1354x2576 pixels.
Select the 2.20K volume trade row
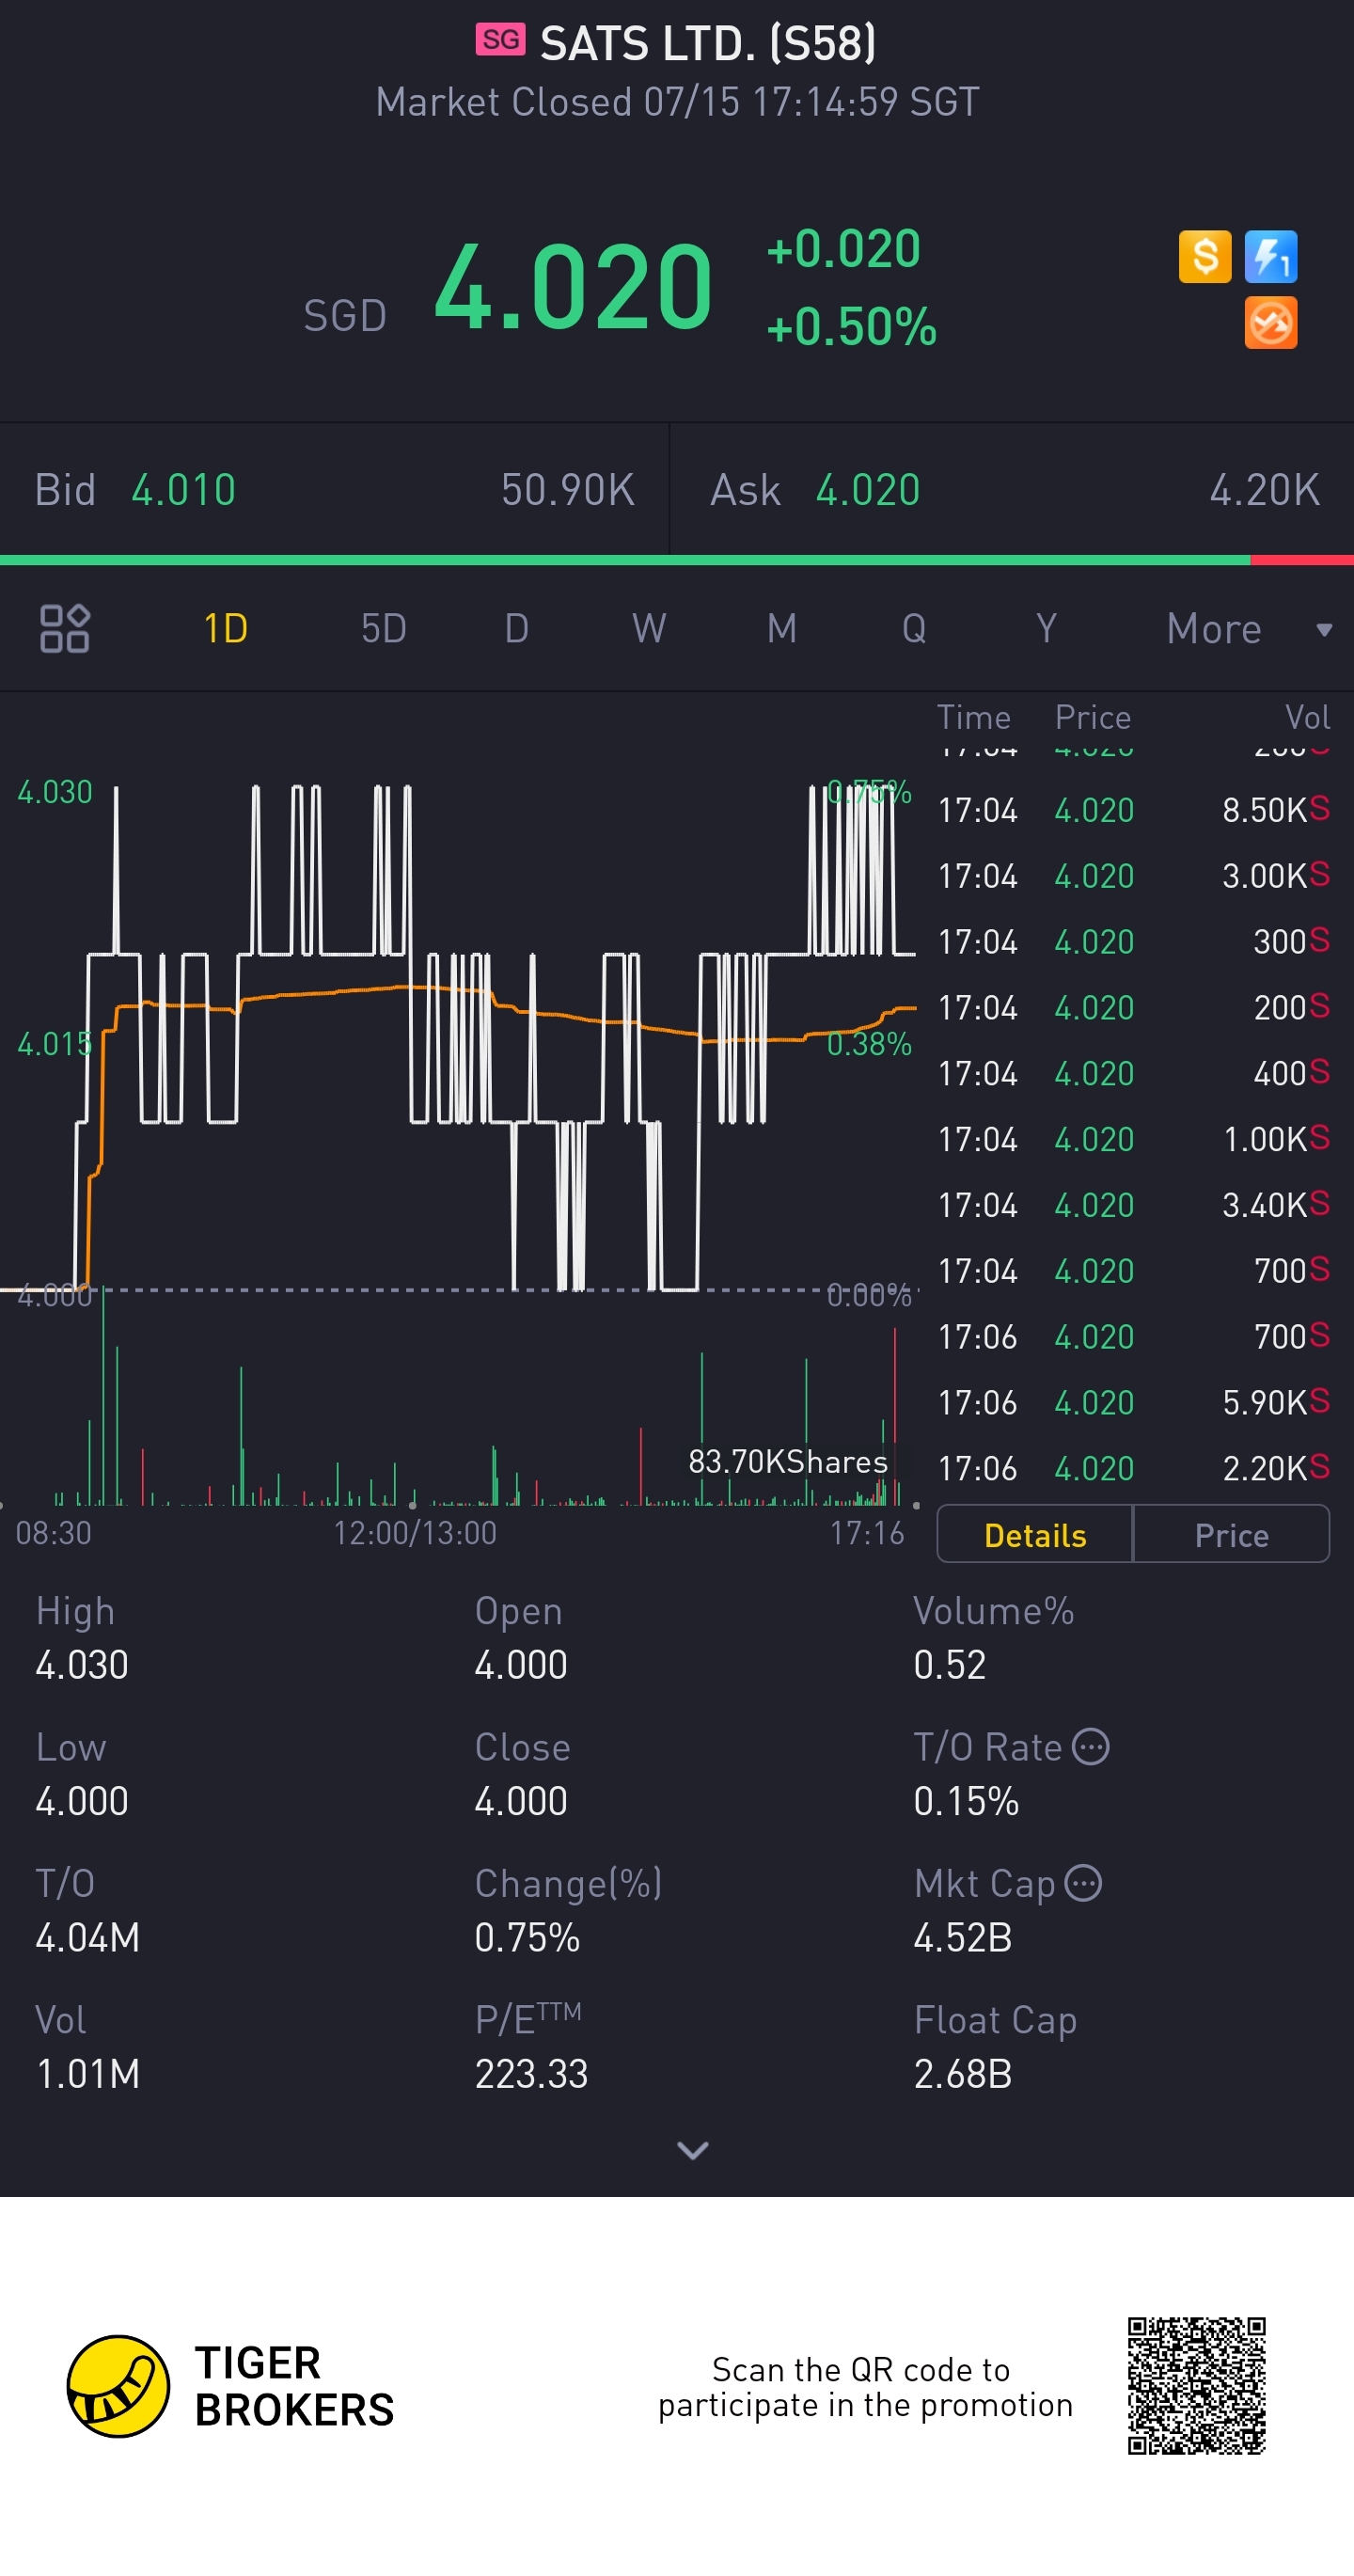(x=1133, y=1468)
